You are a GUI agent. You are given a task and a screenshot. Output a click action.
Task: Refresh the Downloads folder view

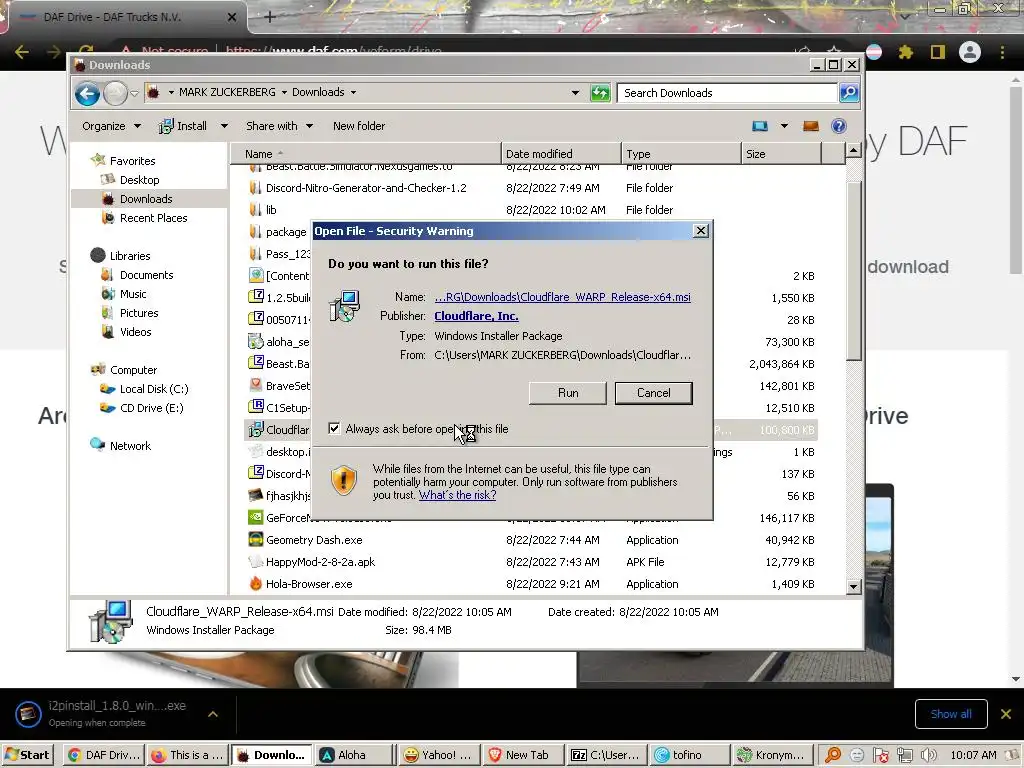click(600, 93)
